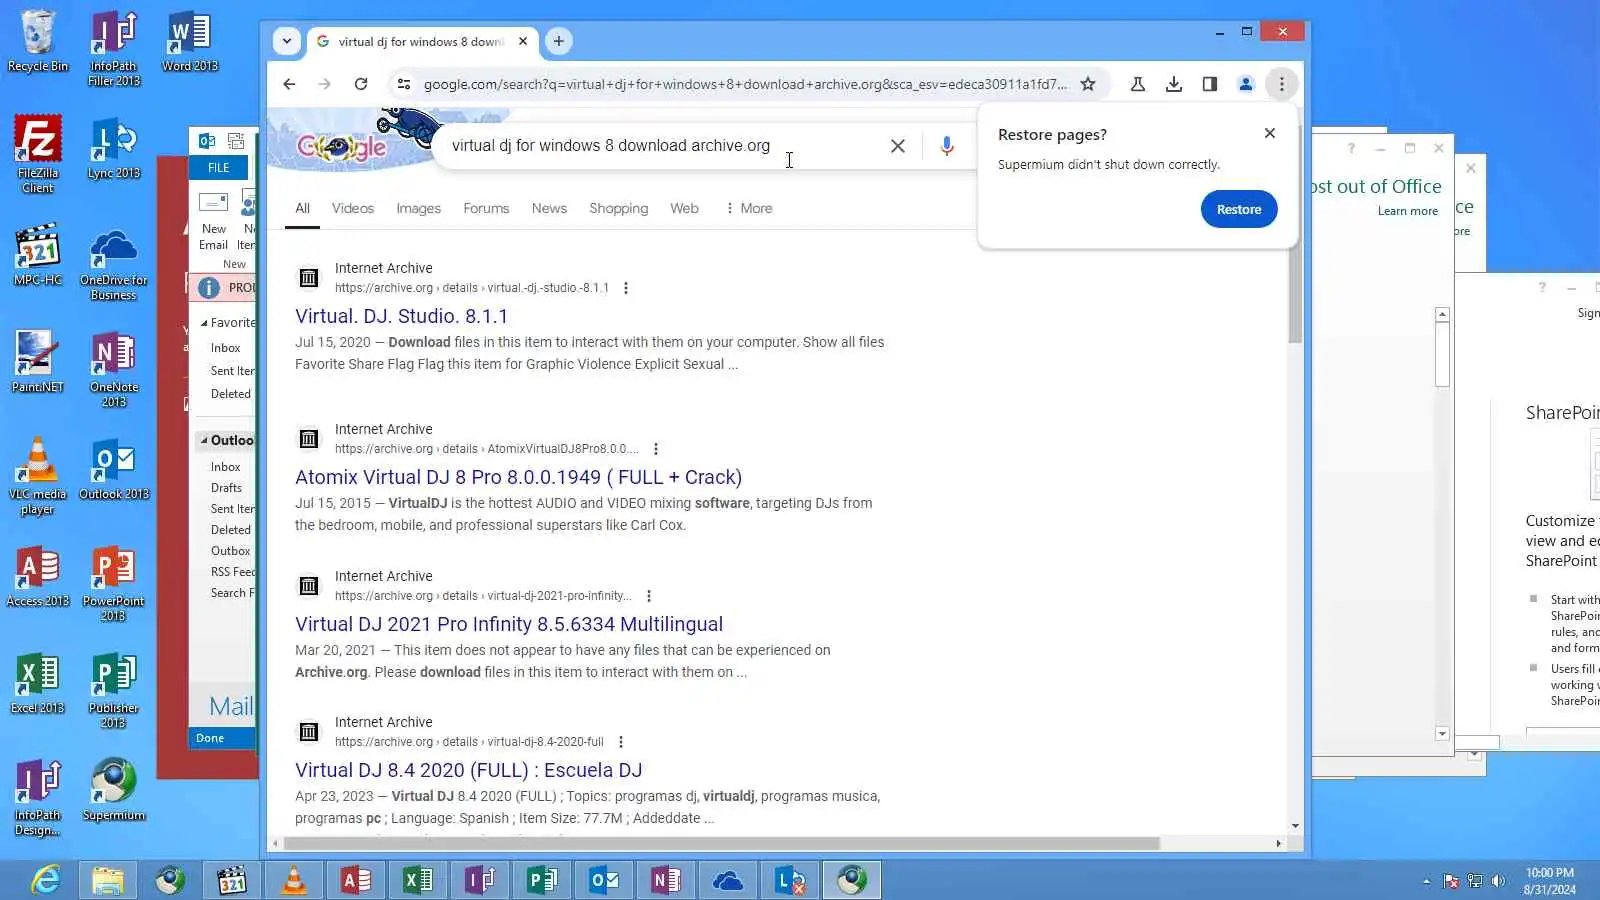Screen dimensions: 1600x900
Task: Open the Chrome Labs flask icon
Action: coord(1138,84)
